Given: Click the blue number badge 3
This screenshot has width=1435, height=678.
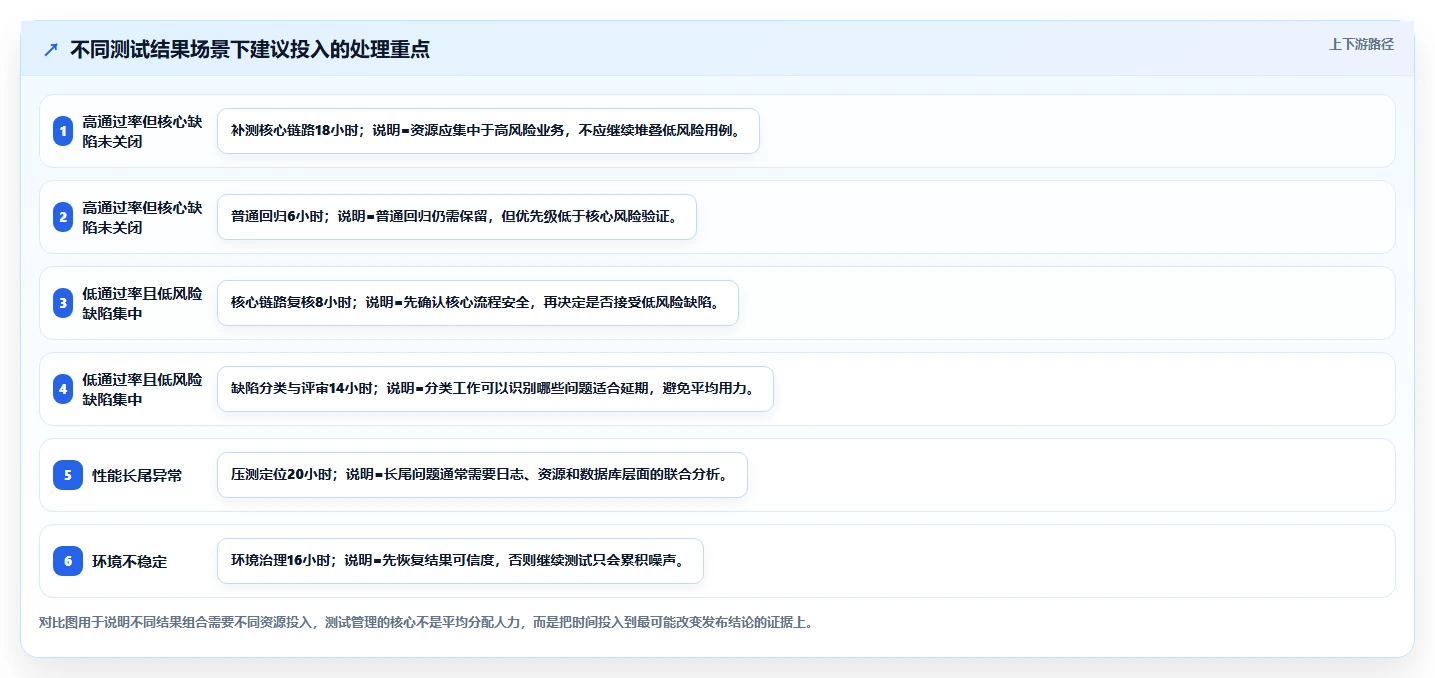Looking at the screenshot, I should coord(63,303).
